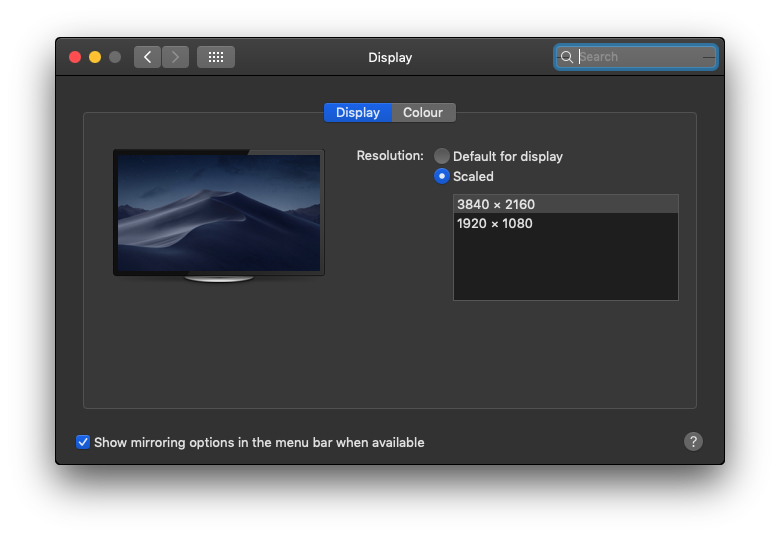
Task: Show all preferences via the grid icon
Action: [216, 57]
